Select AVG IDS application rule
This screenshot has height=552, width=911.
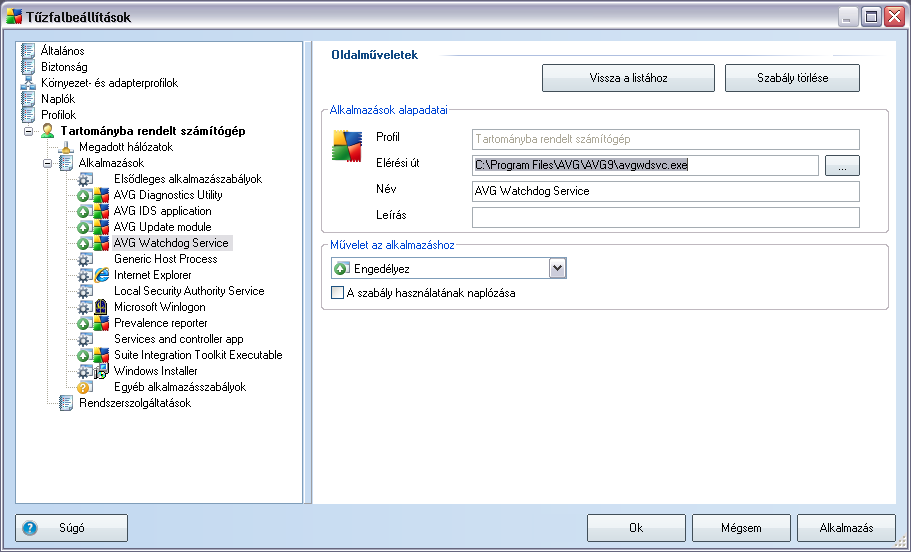(162, 211)
